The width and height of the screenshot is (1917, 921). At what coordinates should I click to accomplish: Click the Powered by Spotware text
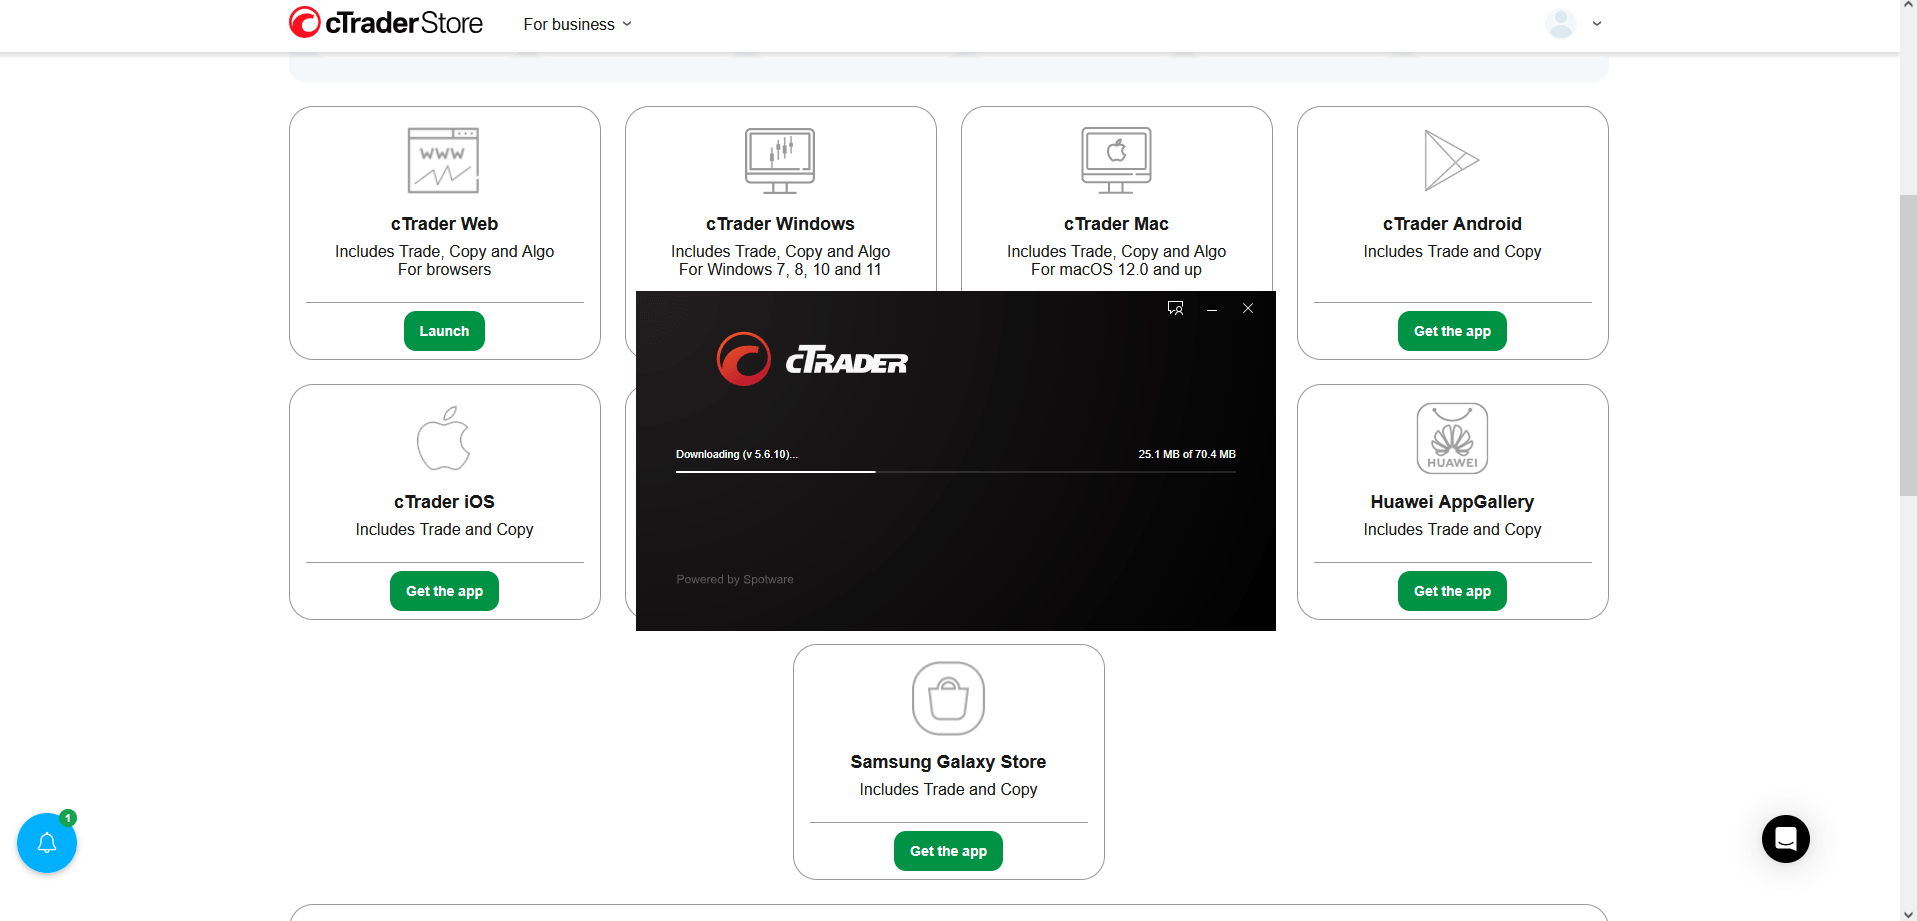click(735, 579)
